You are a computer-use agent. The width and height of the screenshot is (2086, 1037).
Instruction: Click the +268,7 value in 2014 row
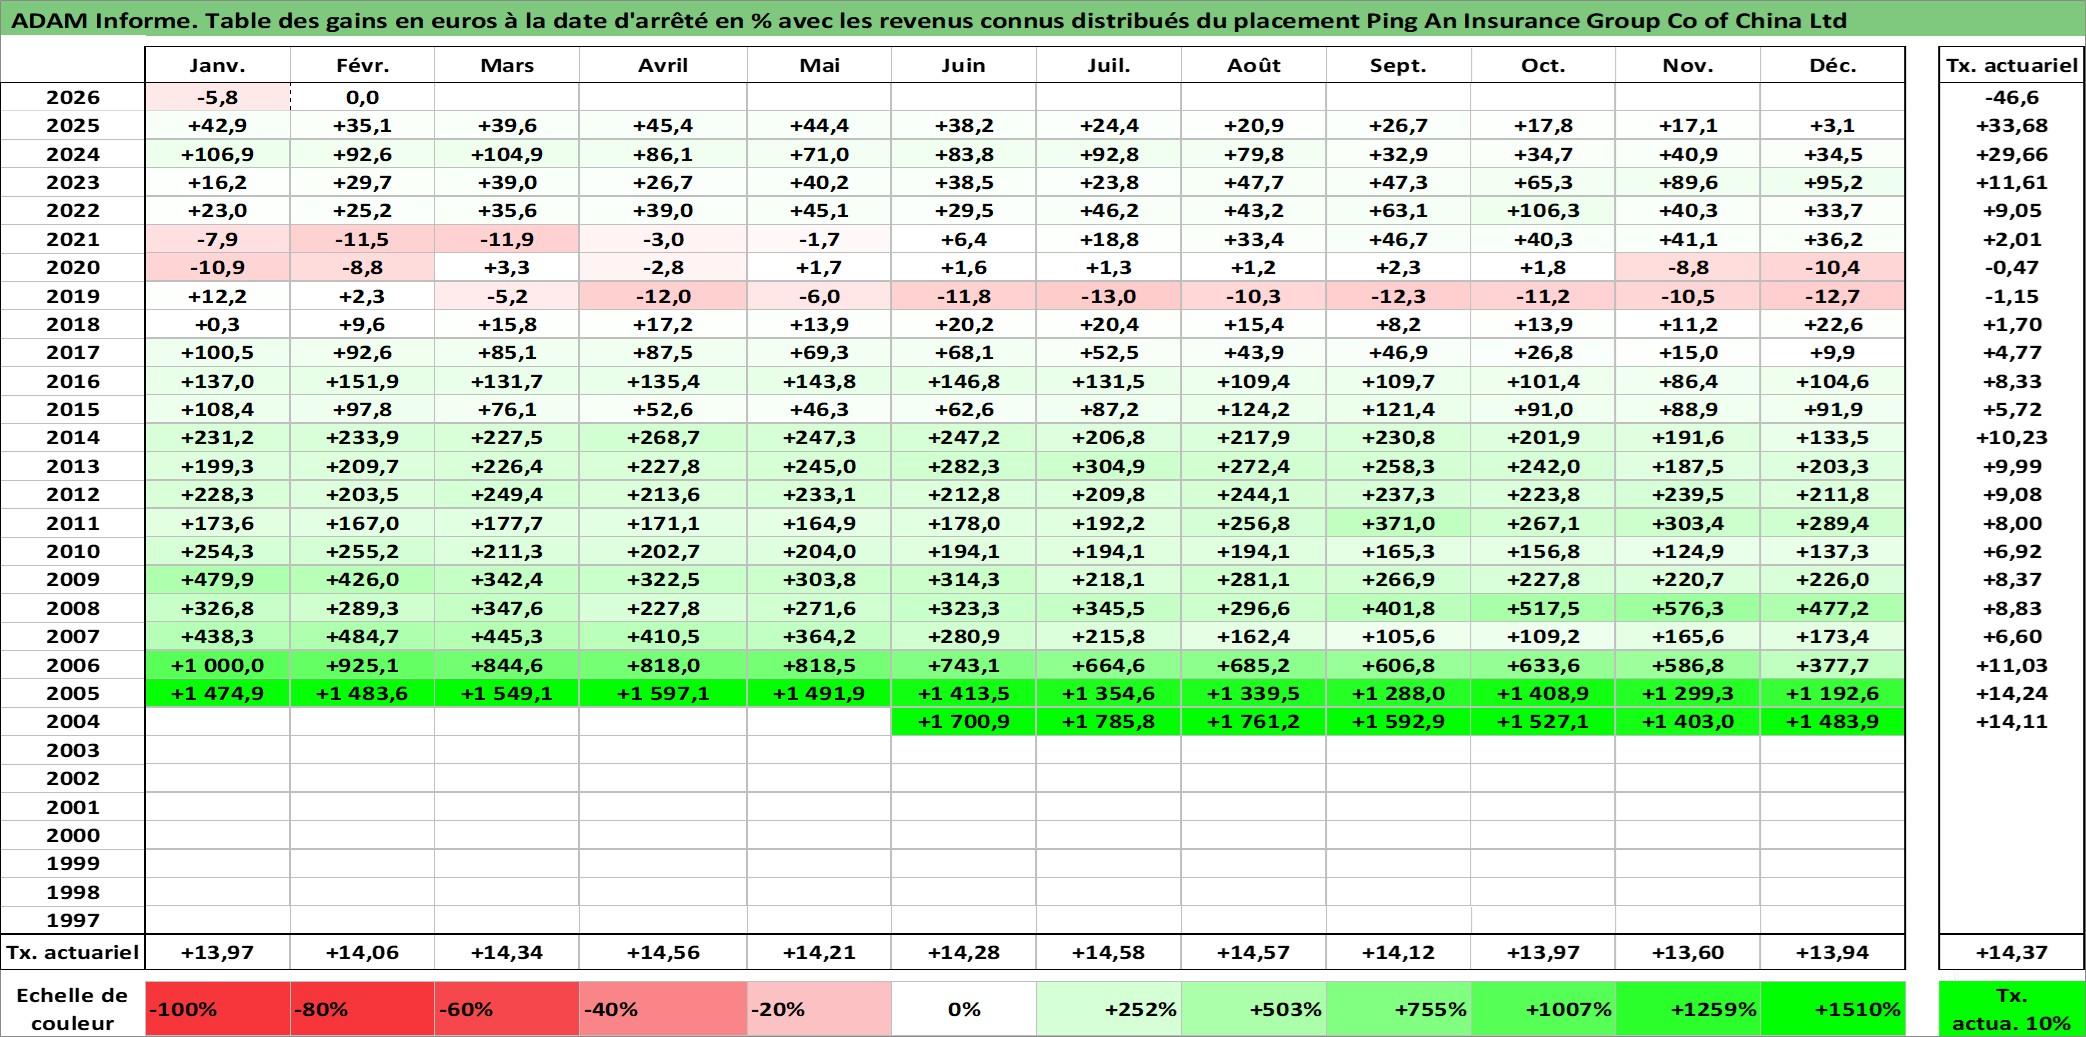pyautogui.click(x=663, y=437)
